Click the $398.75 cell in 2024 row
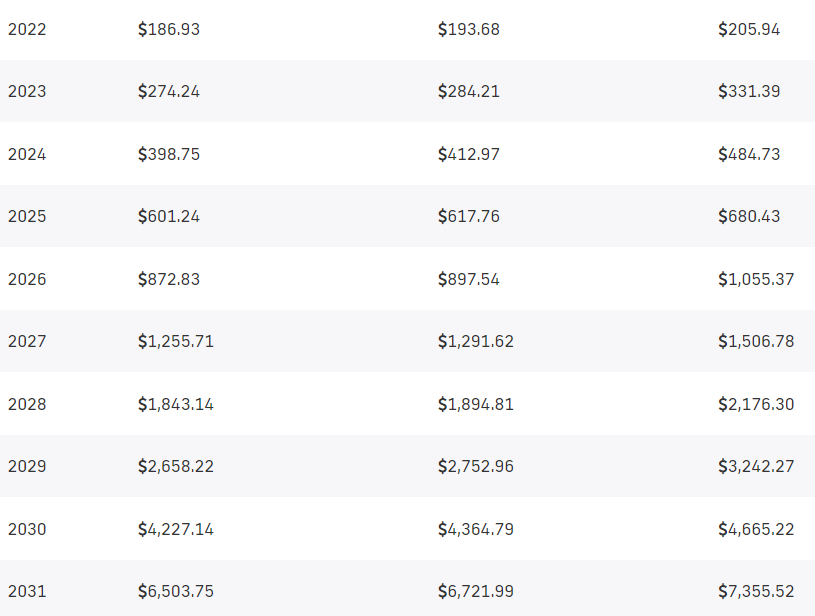 (168, 154)
